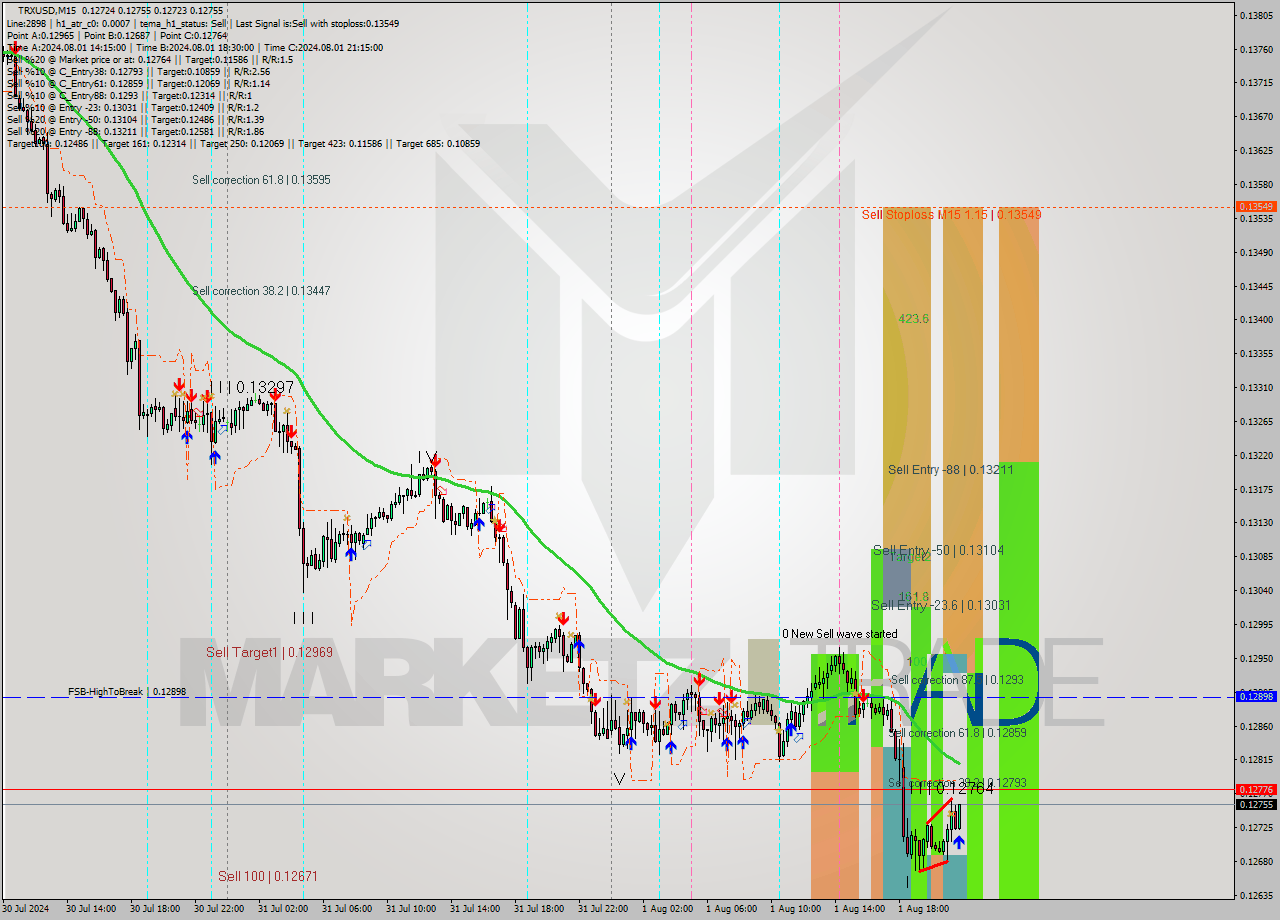The image size is (1280, 920).
Task: Click the '1 Aug 06:00' time axis label
Action: pyautogui.click(x=731, y=909)
